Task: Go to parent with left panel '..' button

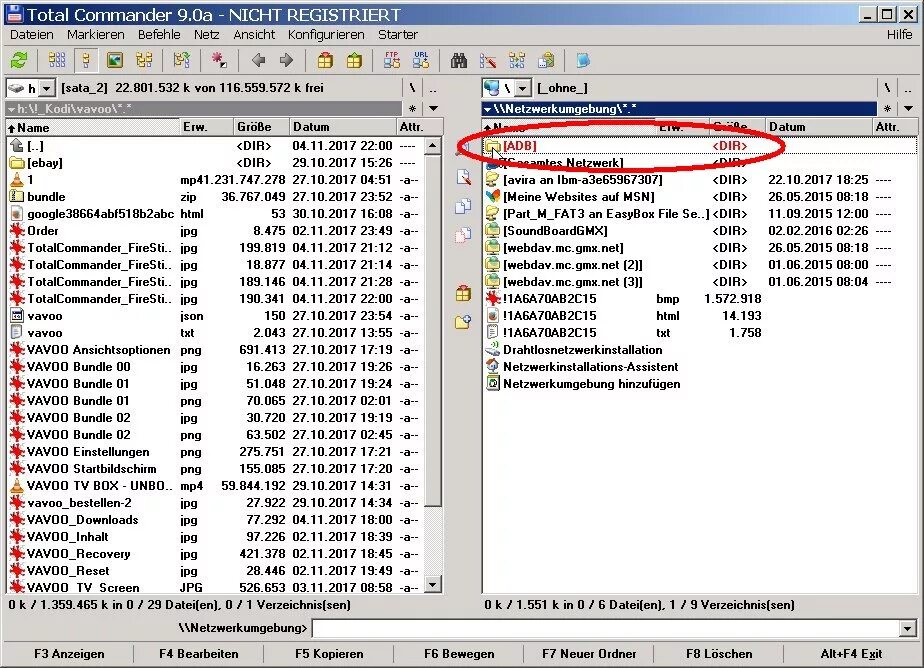Action: (434, 88)
